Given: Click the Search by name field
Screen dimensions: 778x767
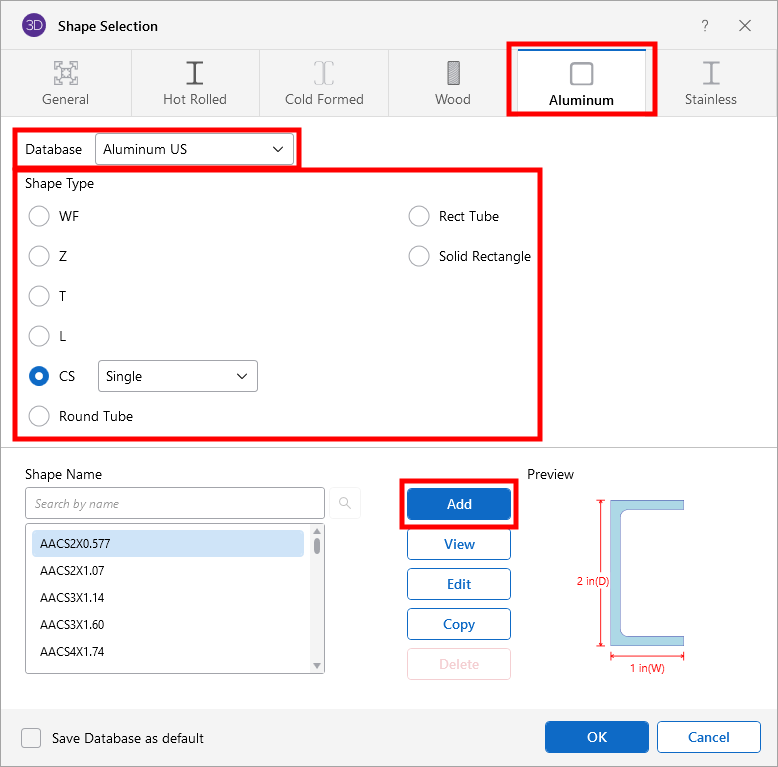Looking at the screenshot, I should 175,503.
